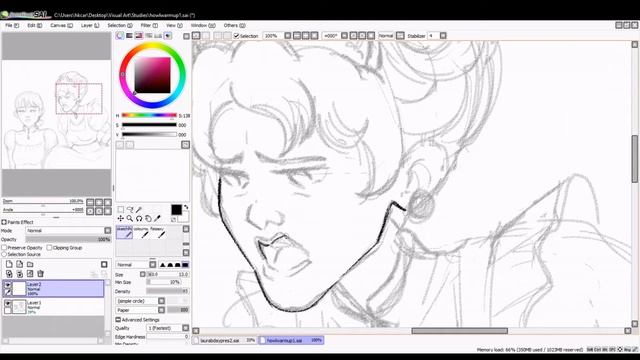Screen dimensions: 640x360
Task: Select the eyedropper color picker tool
Action: 158,219
